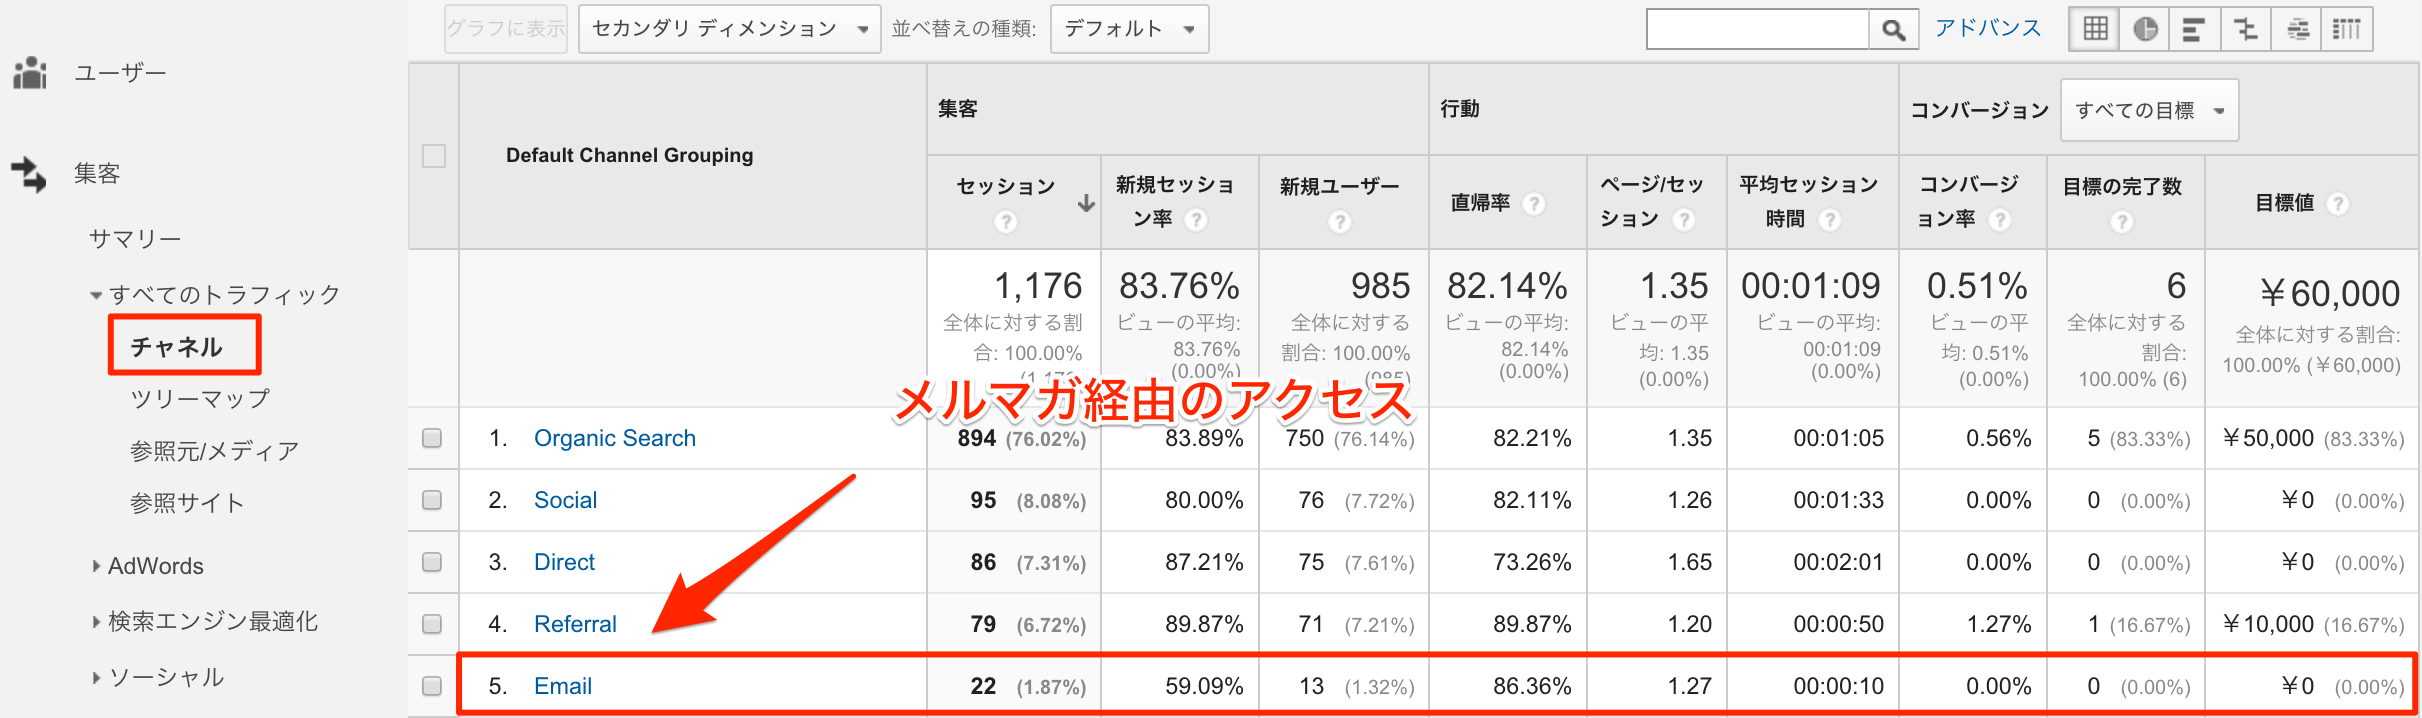
Task: Tick the checkbox for Email row
Action: click(432, 686)
